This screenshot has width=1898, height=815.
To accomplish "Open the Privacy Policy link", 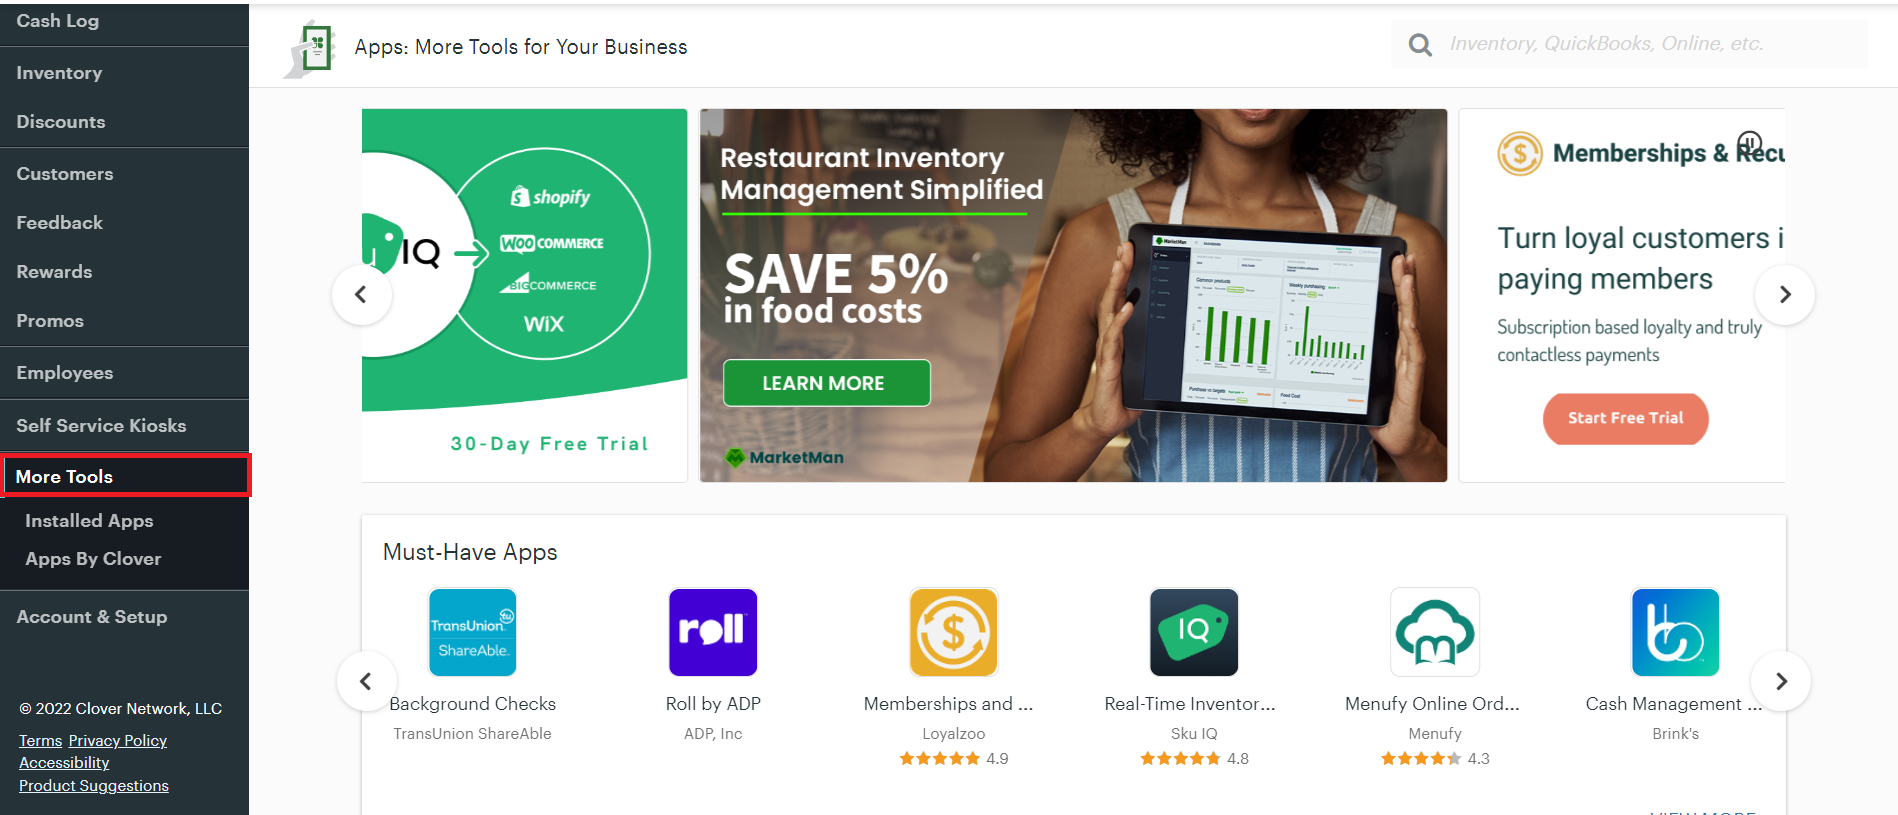I will 118,741.
